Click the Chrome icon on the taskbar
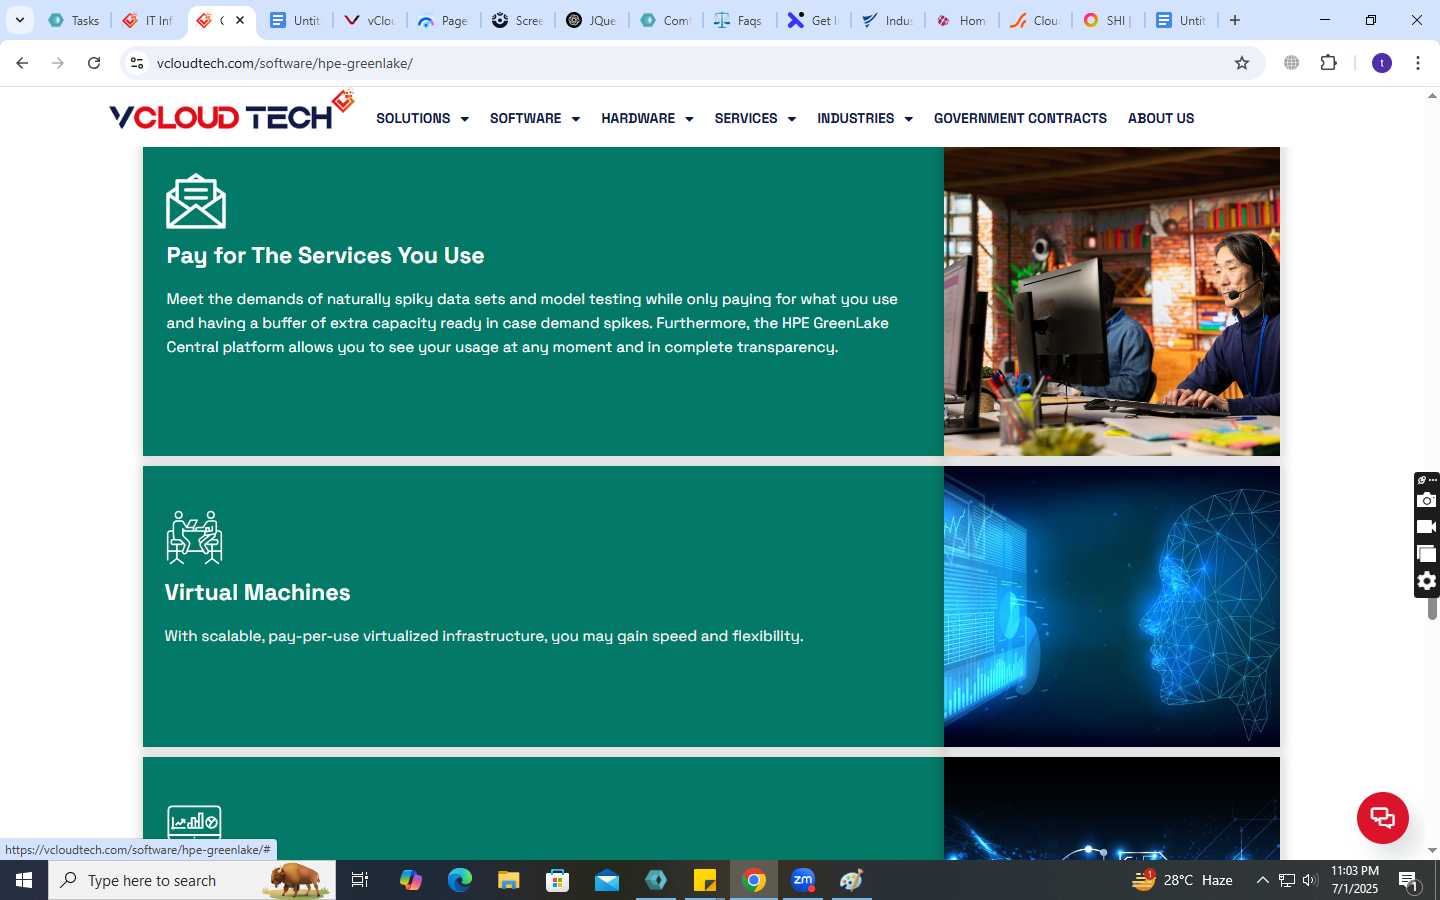 (754, 880)
